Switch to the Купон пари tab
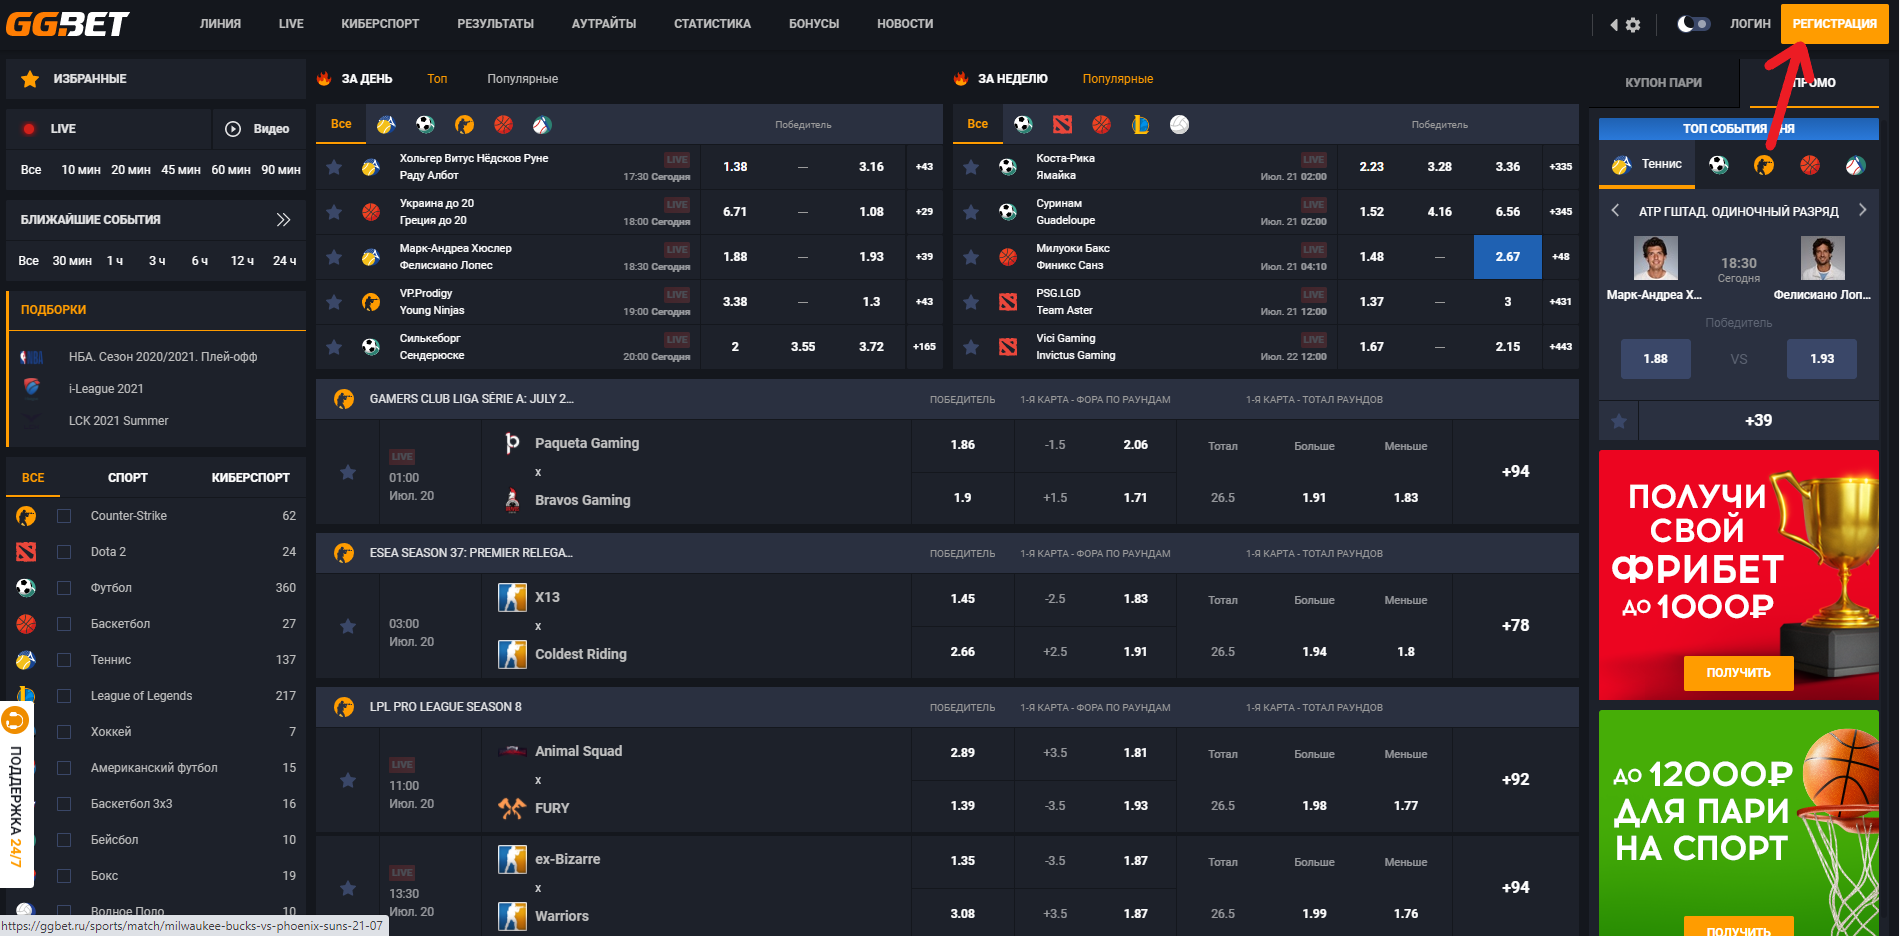 (x=1663, y=83)
